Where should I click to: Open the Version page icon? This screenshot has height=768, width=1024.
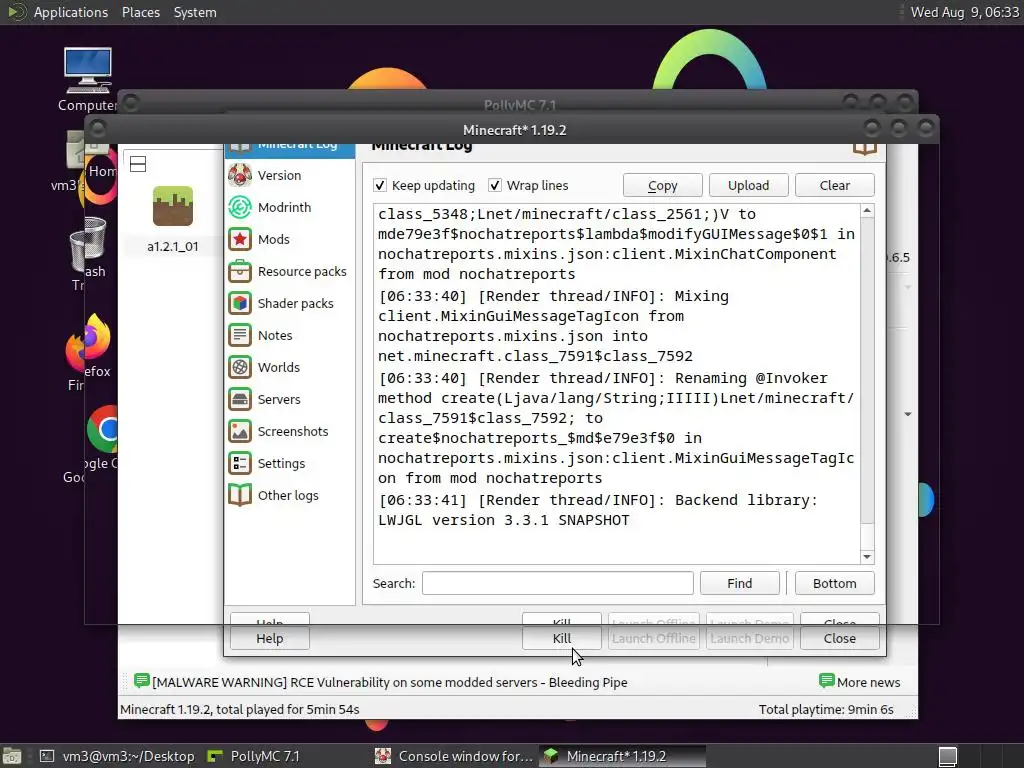click(x=240, y=175)
